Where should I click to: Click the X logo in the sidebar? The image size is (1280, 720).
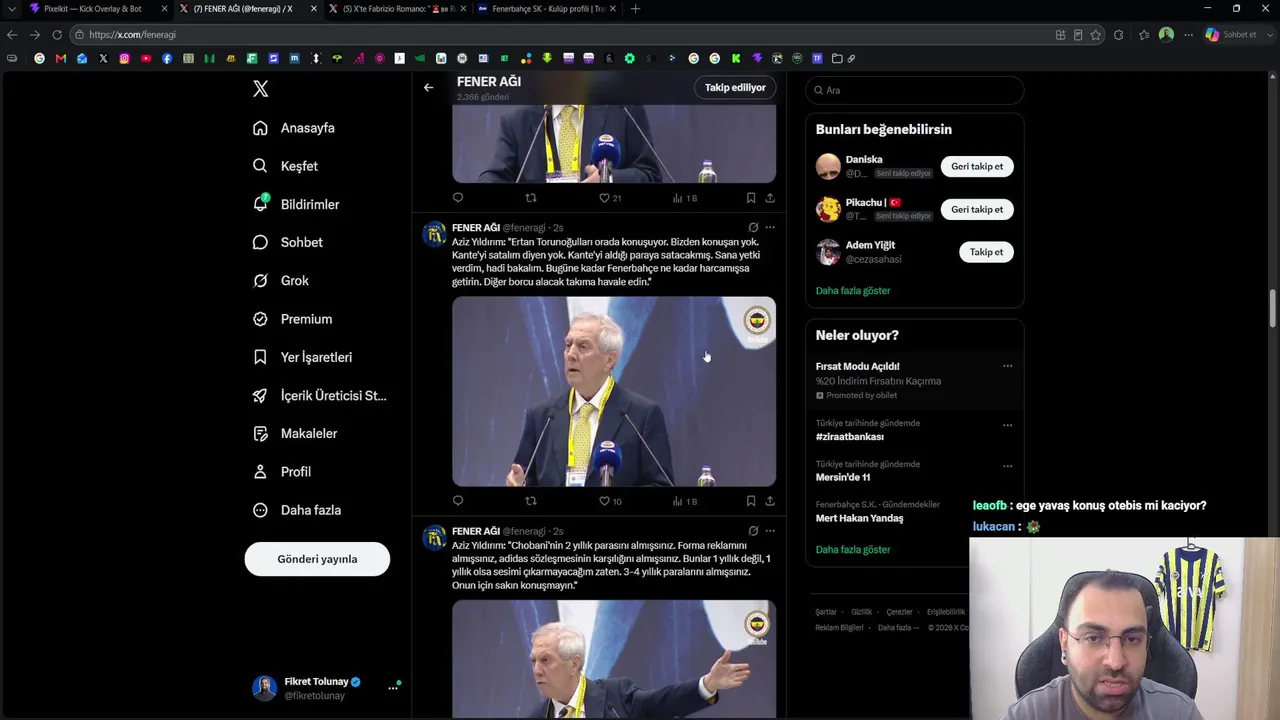[x=261, y=89]
